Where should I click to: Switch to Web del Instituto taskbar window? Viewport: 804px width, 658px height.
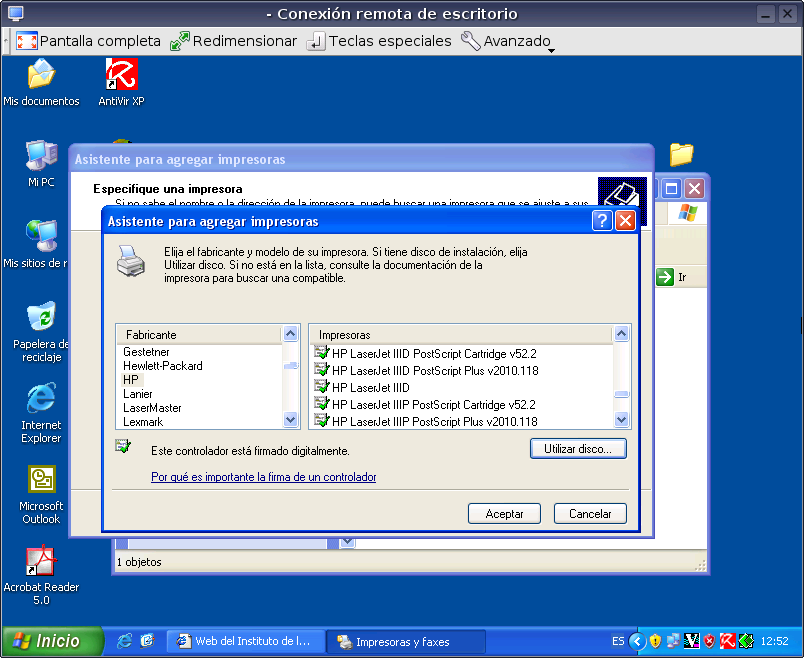[x=245, y=641]
